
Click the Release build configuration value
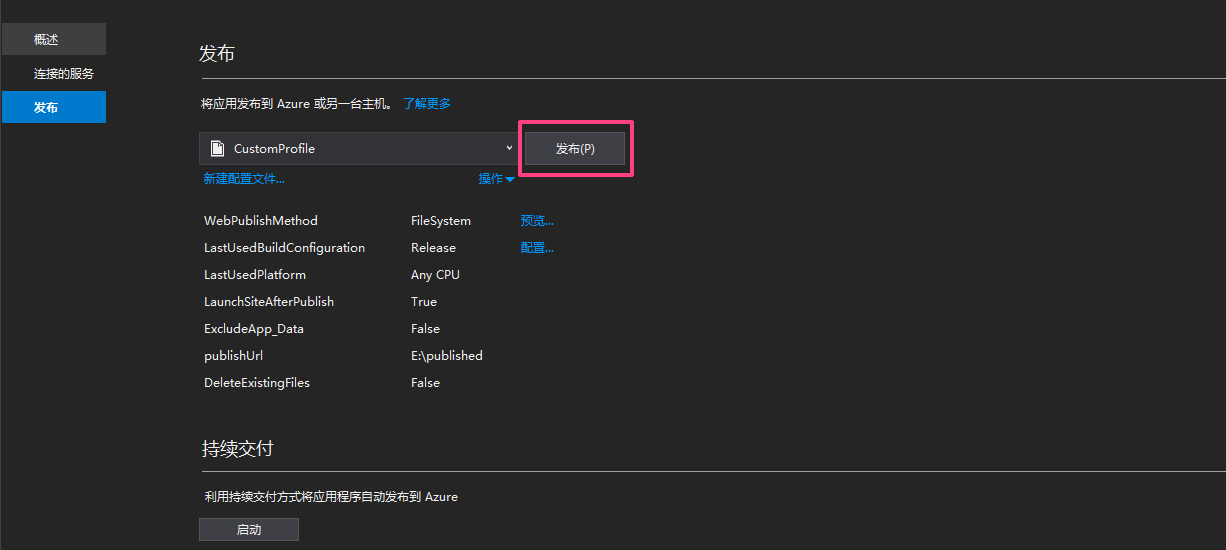point(433,248)
